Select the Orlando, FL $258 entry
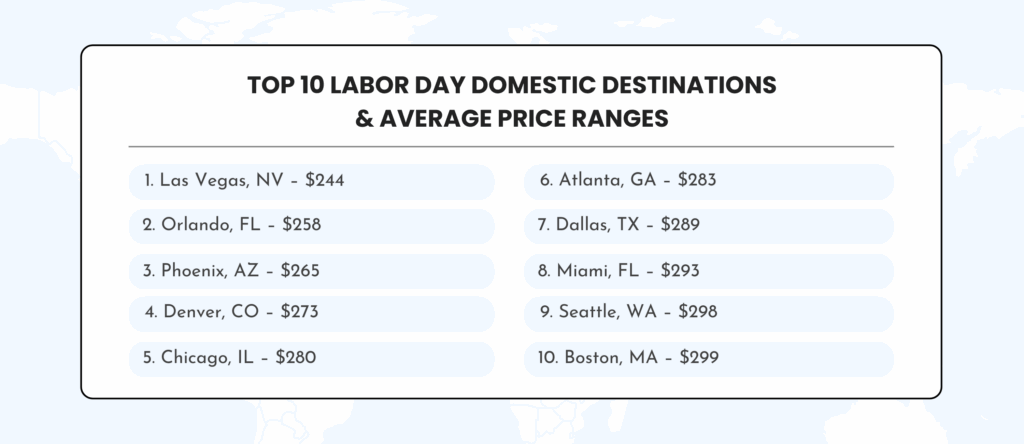 coord(312,226)
